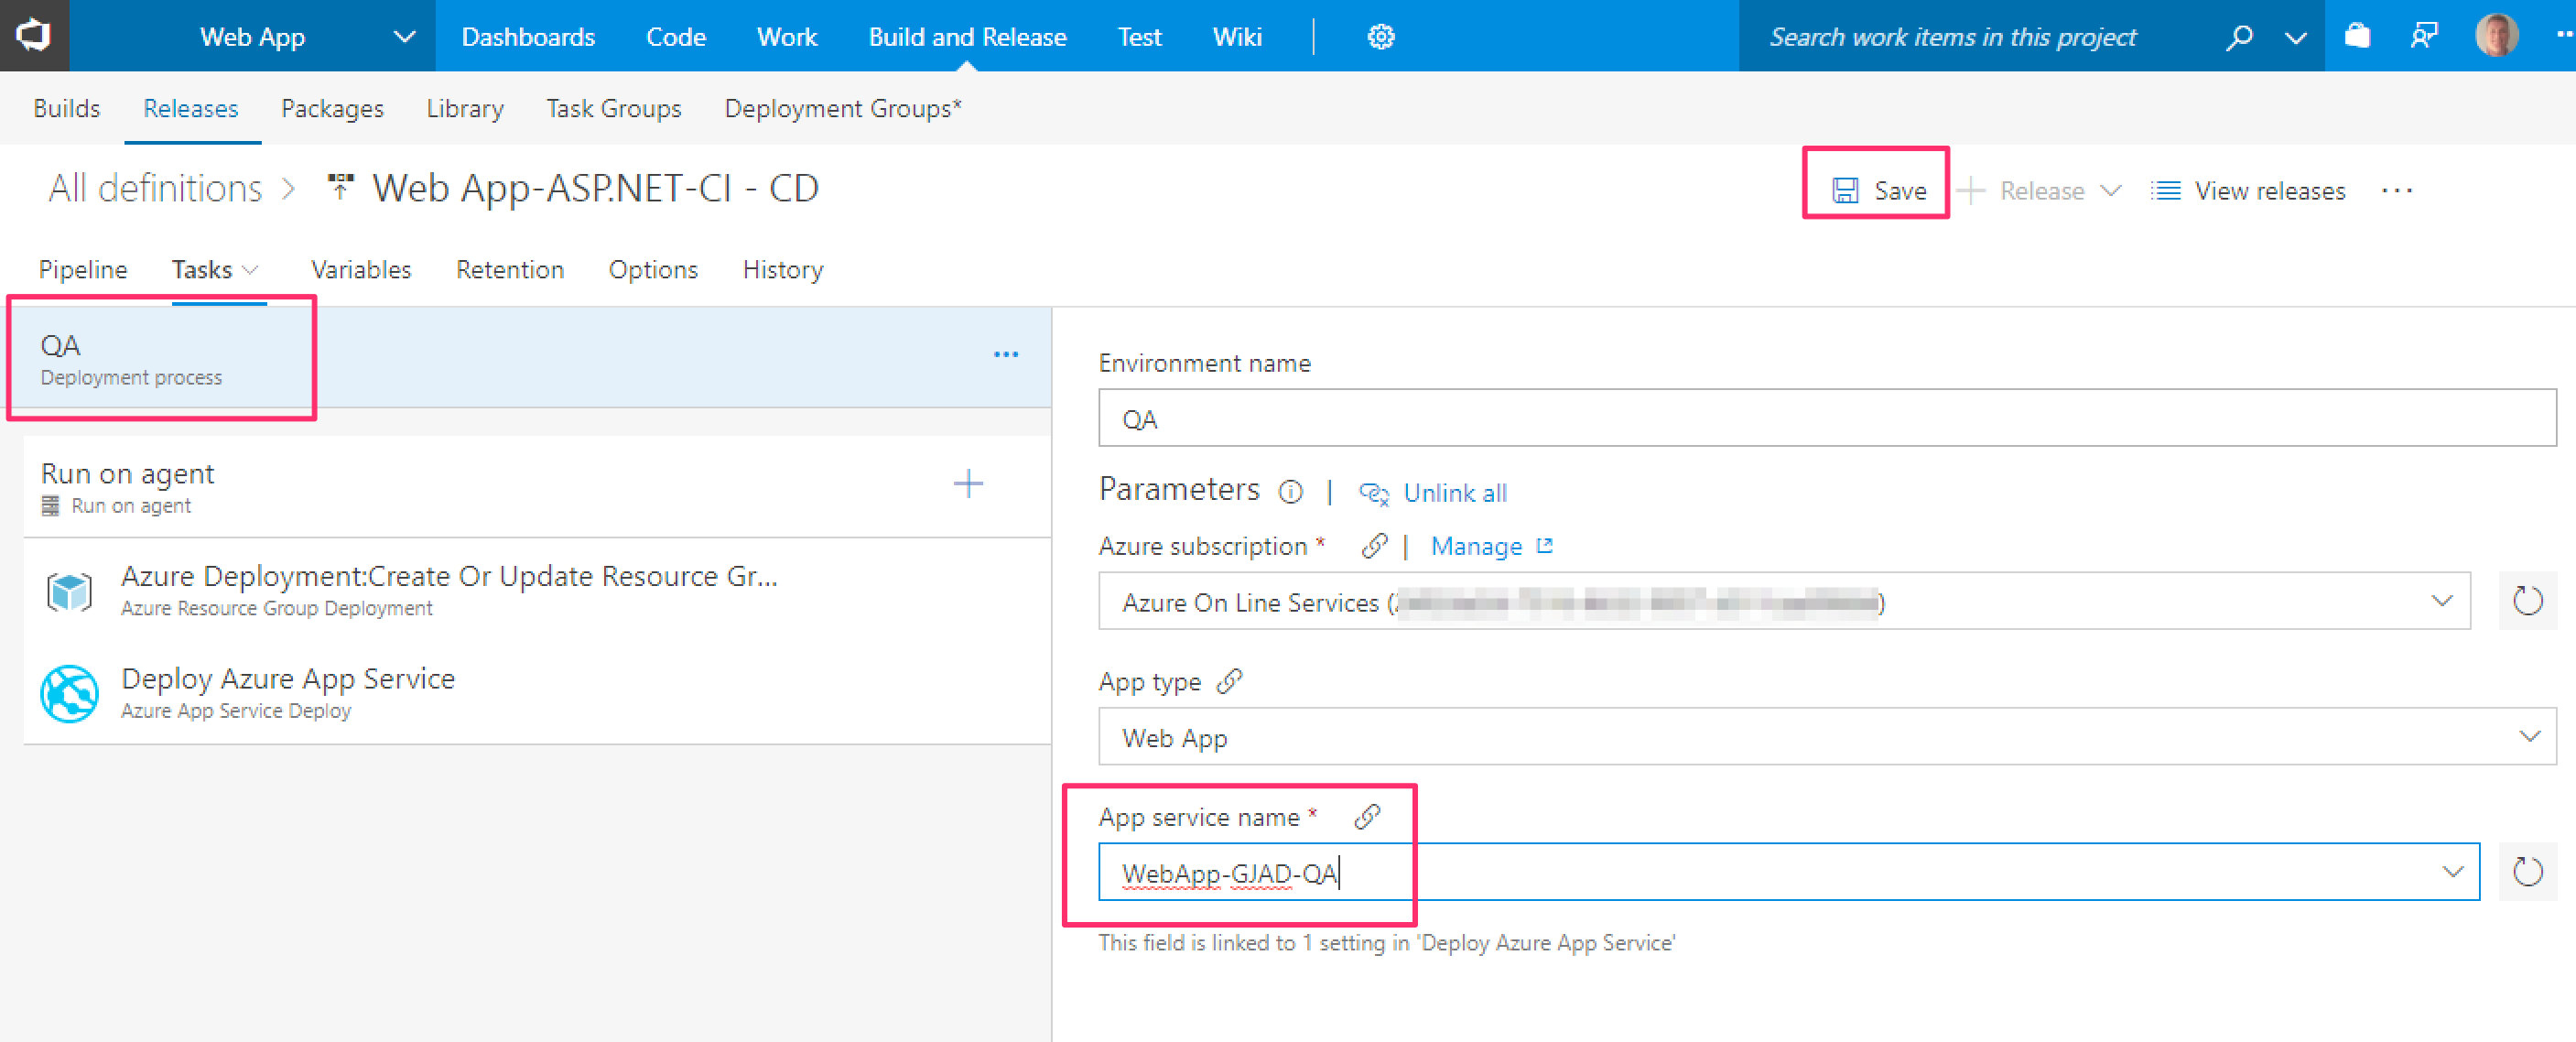Expand the App service name dropdown arrow
The width and height of the screenshot is (2576, 1042).
(2452, 872)
